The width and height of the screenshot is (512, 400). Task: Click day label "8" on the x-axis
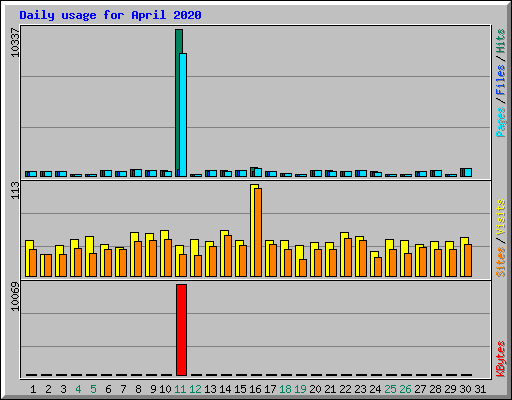coord(138,389)
